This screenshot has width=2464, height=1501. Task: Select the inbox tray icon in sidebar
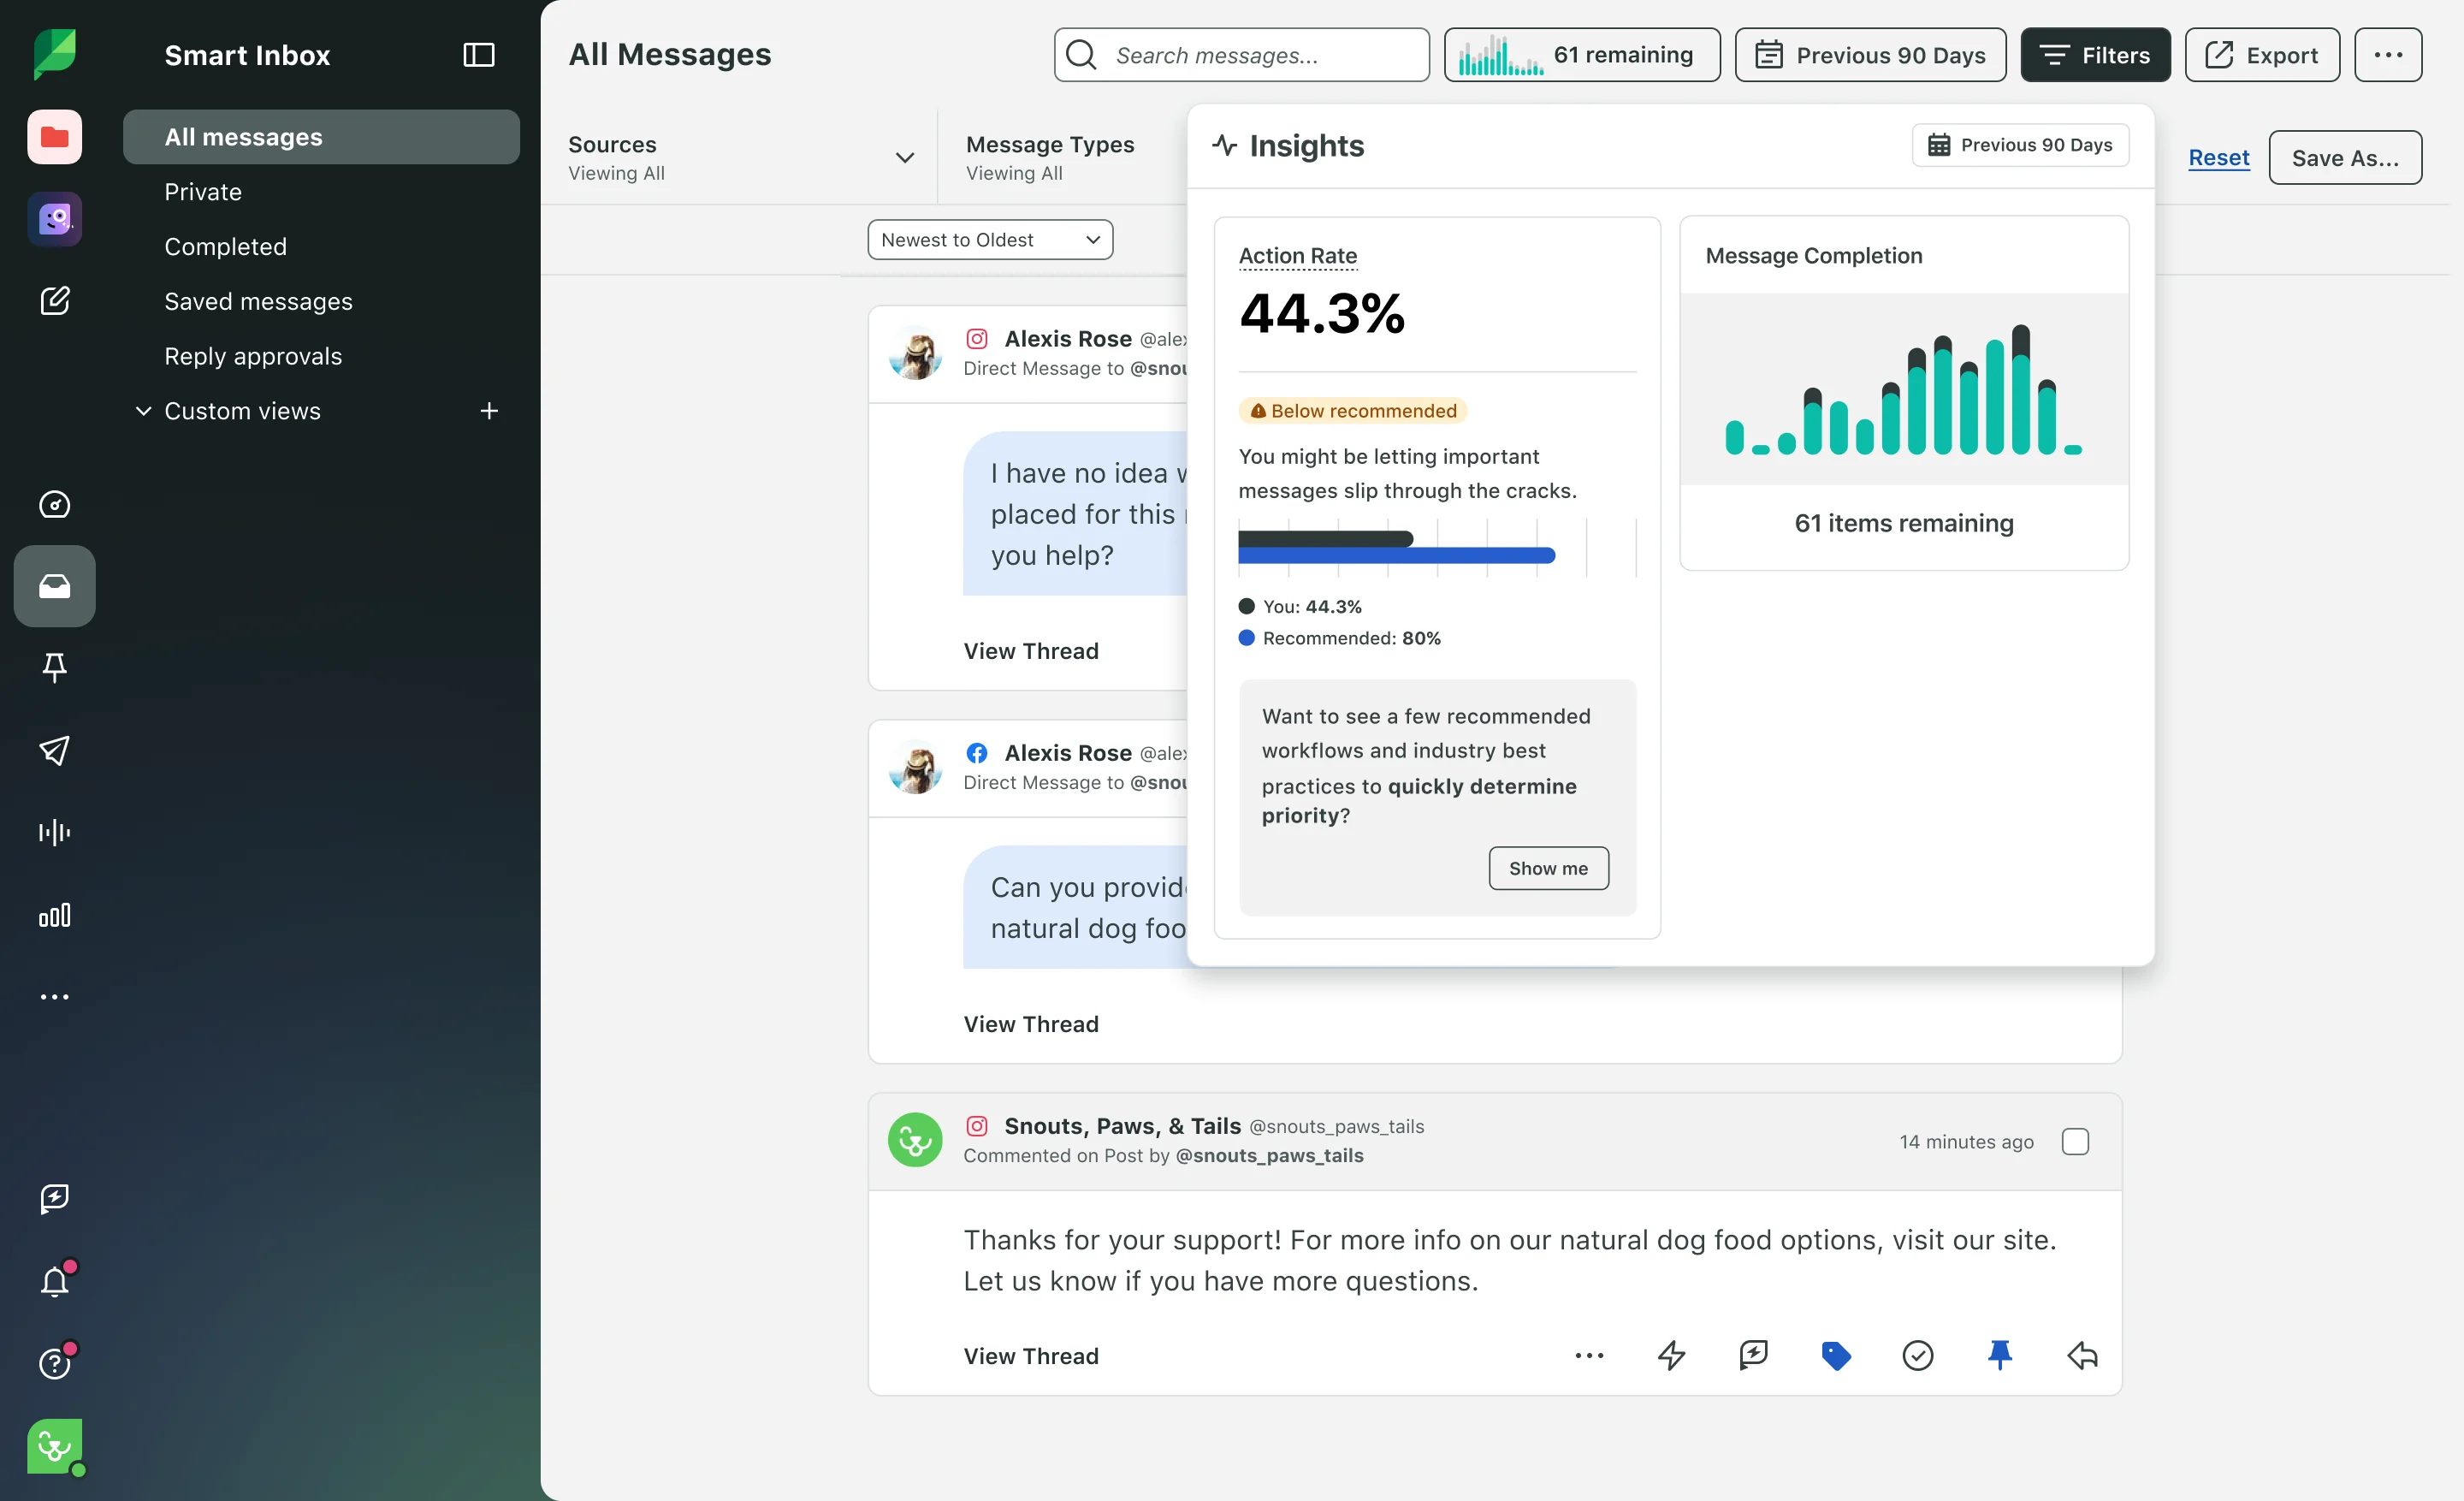54,586
